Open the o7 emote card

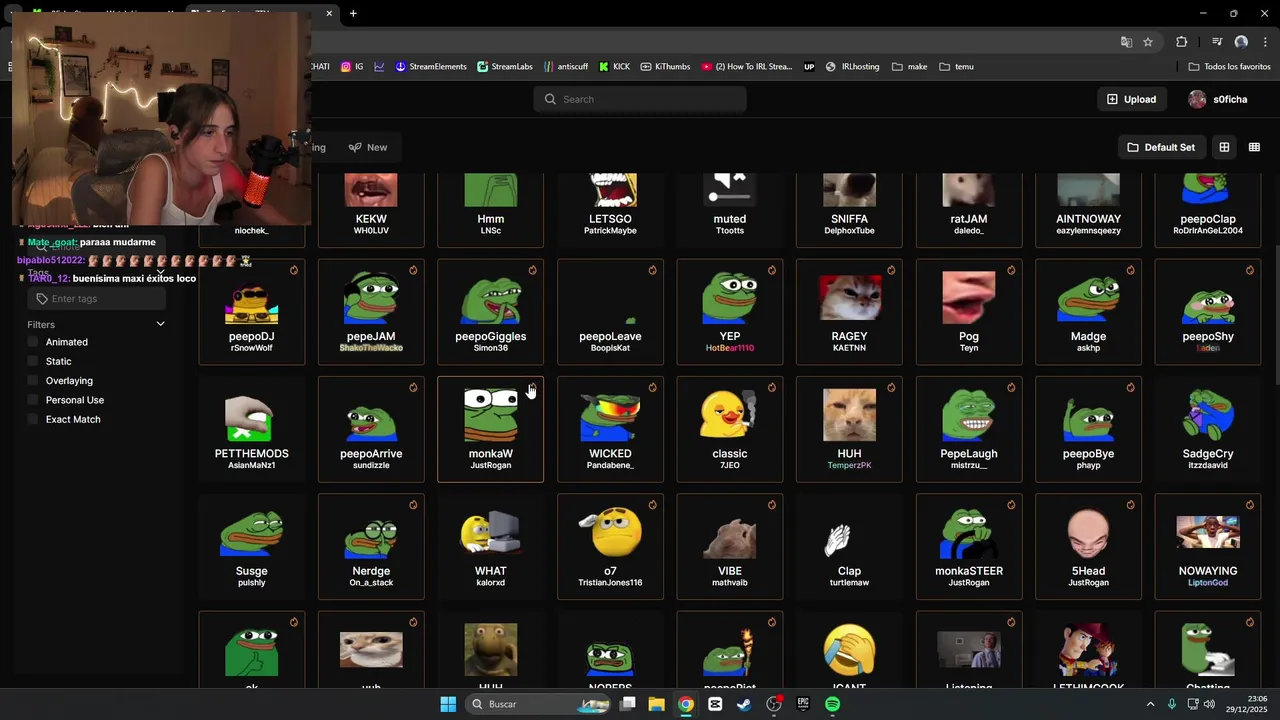[x=610, y=547]
